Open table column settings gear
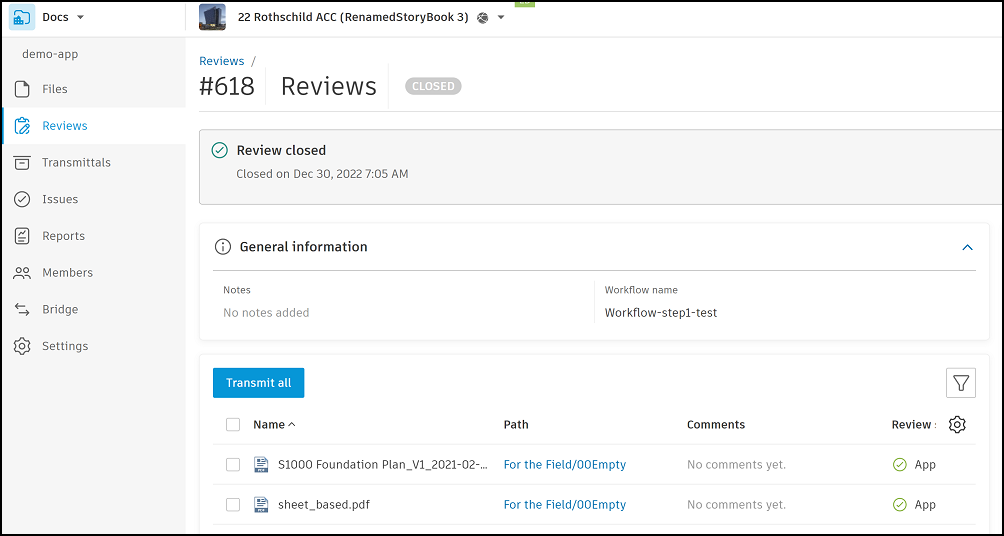 [957, 425]
